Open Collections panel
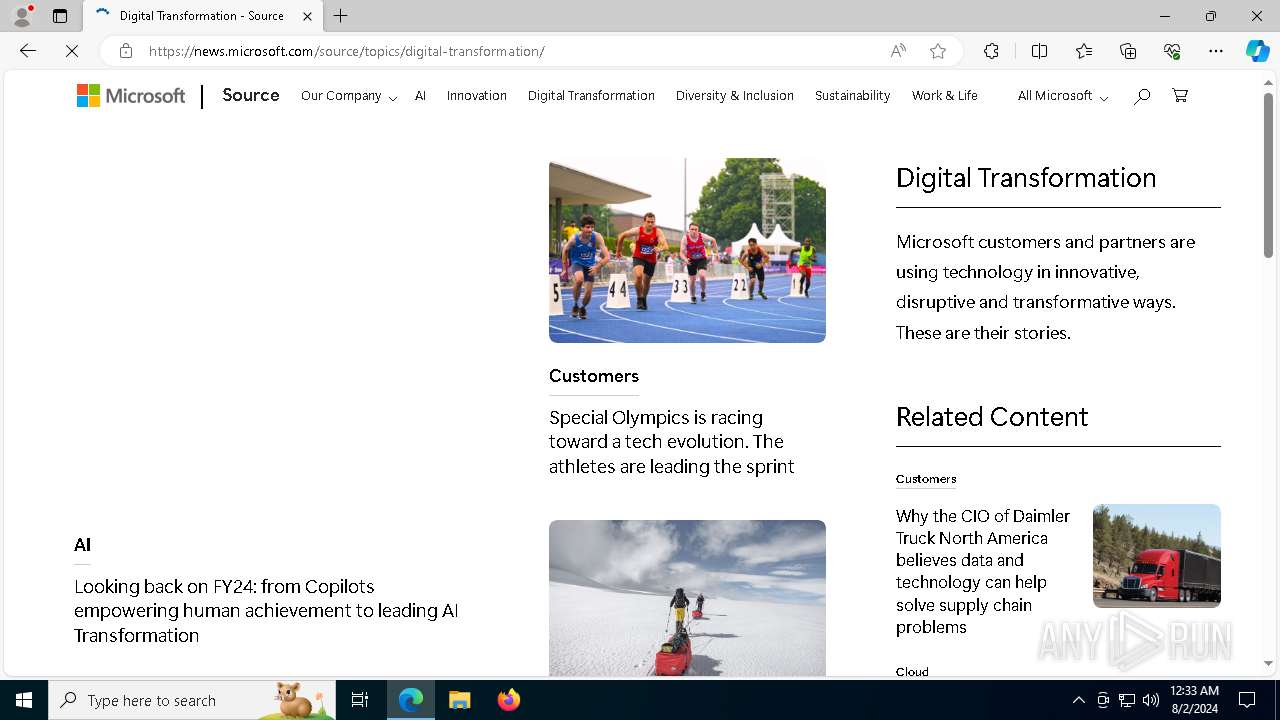Viewport: 1280px width, 720px height. pyautogui.click(x=1128, y=51)
